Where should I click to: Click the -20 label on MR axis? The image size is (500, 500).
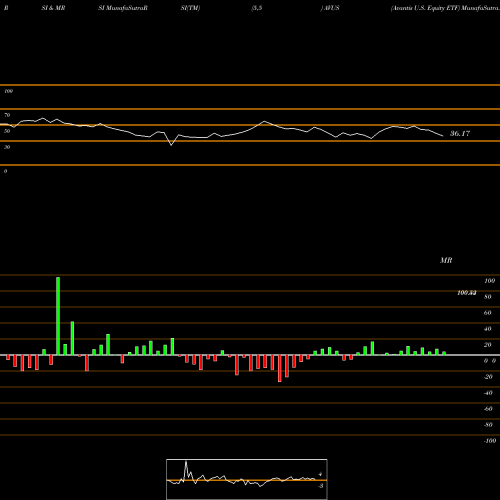488,377
